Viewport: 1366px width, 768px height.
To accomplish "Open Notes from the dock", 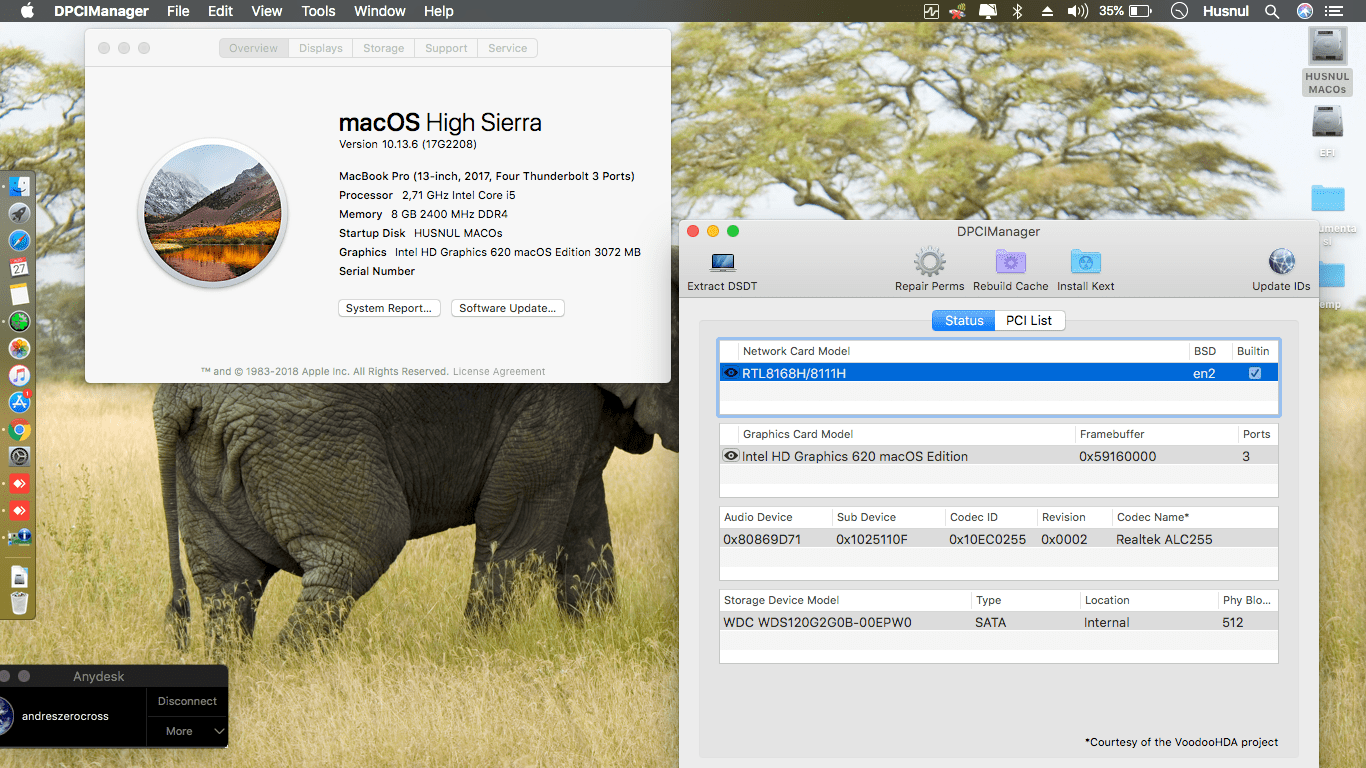I will (19, 295).
